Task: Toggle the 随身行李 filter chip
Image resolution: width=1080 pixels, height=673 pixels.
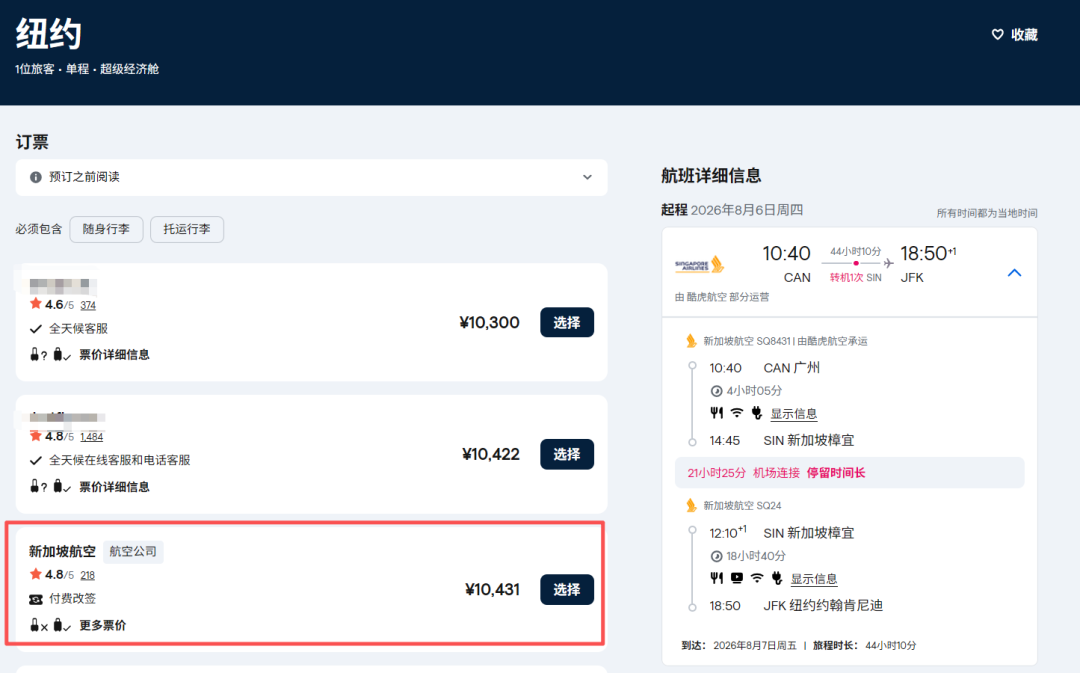Action: click(106, 229)
